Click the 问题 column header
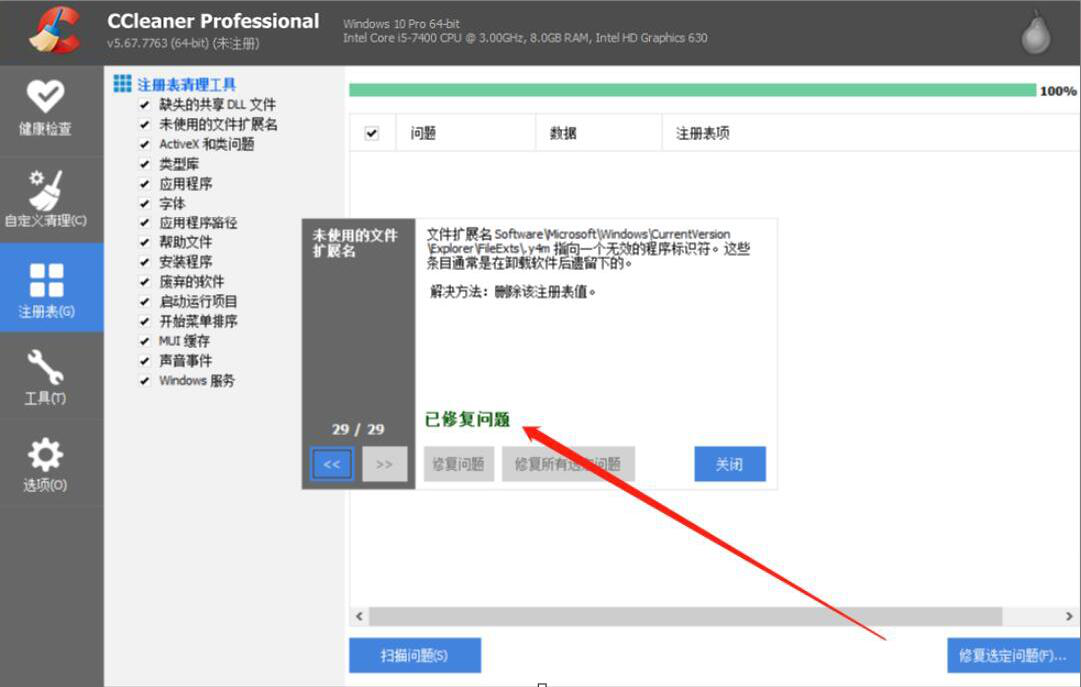Screen dimensions: 1081x687 (x=465, y=133)
